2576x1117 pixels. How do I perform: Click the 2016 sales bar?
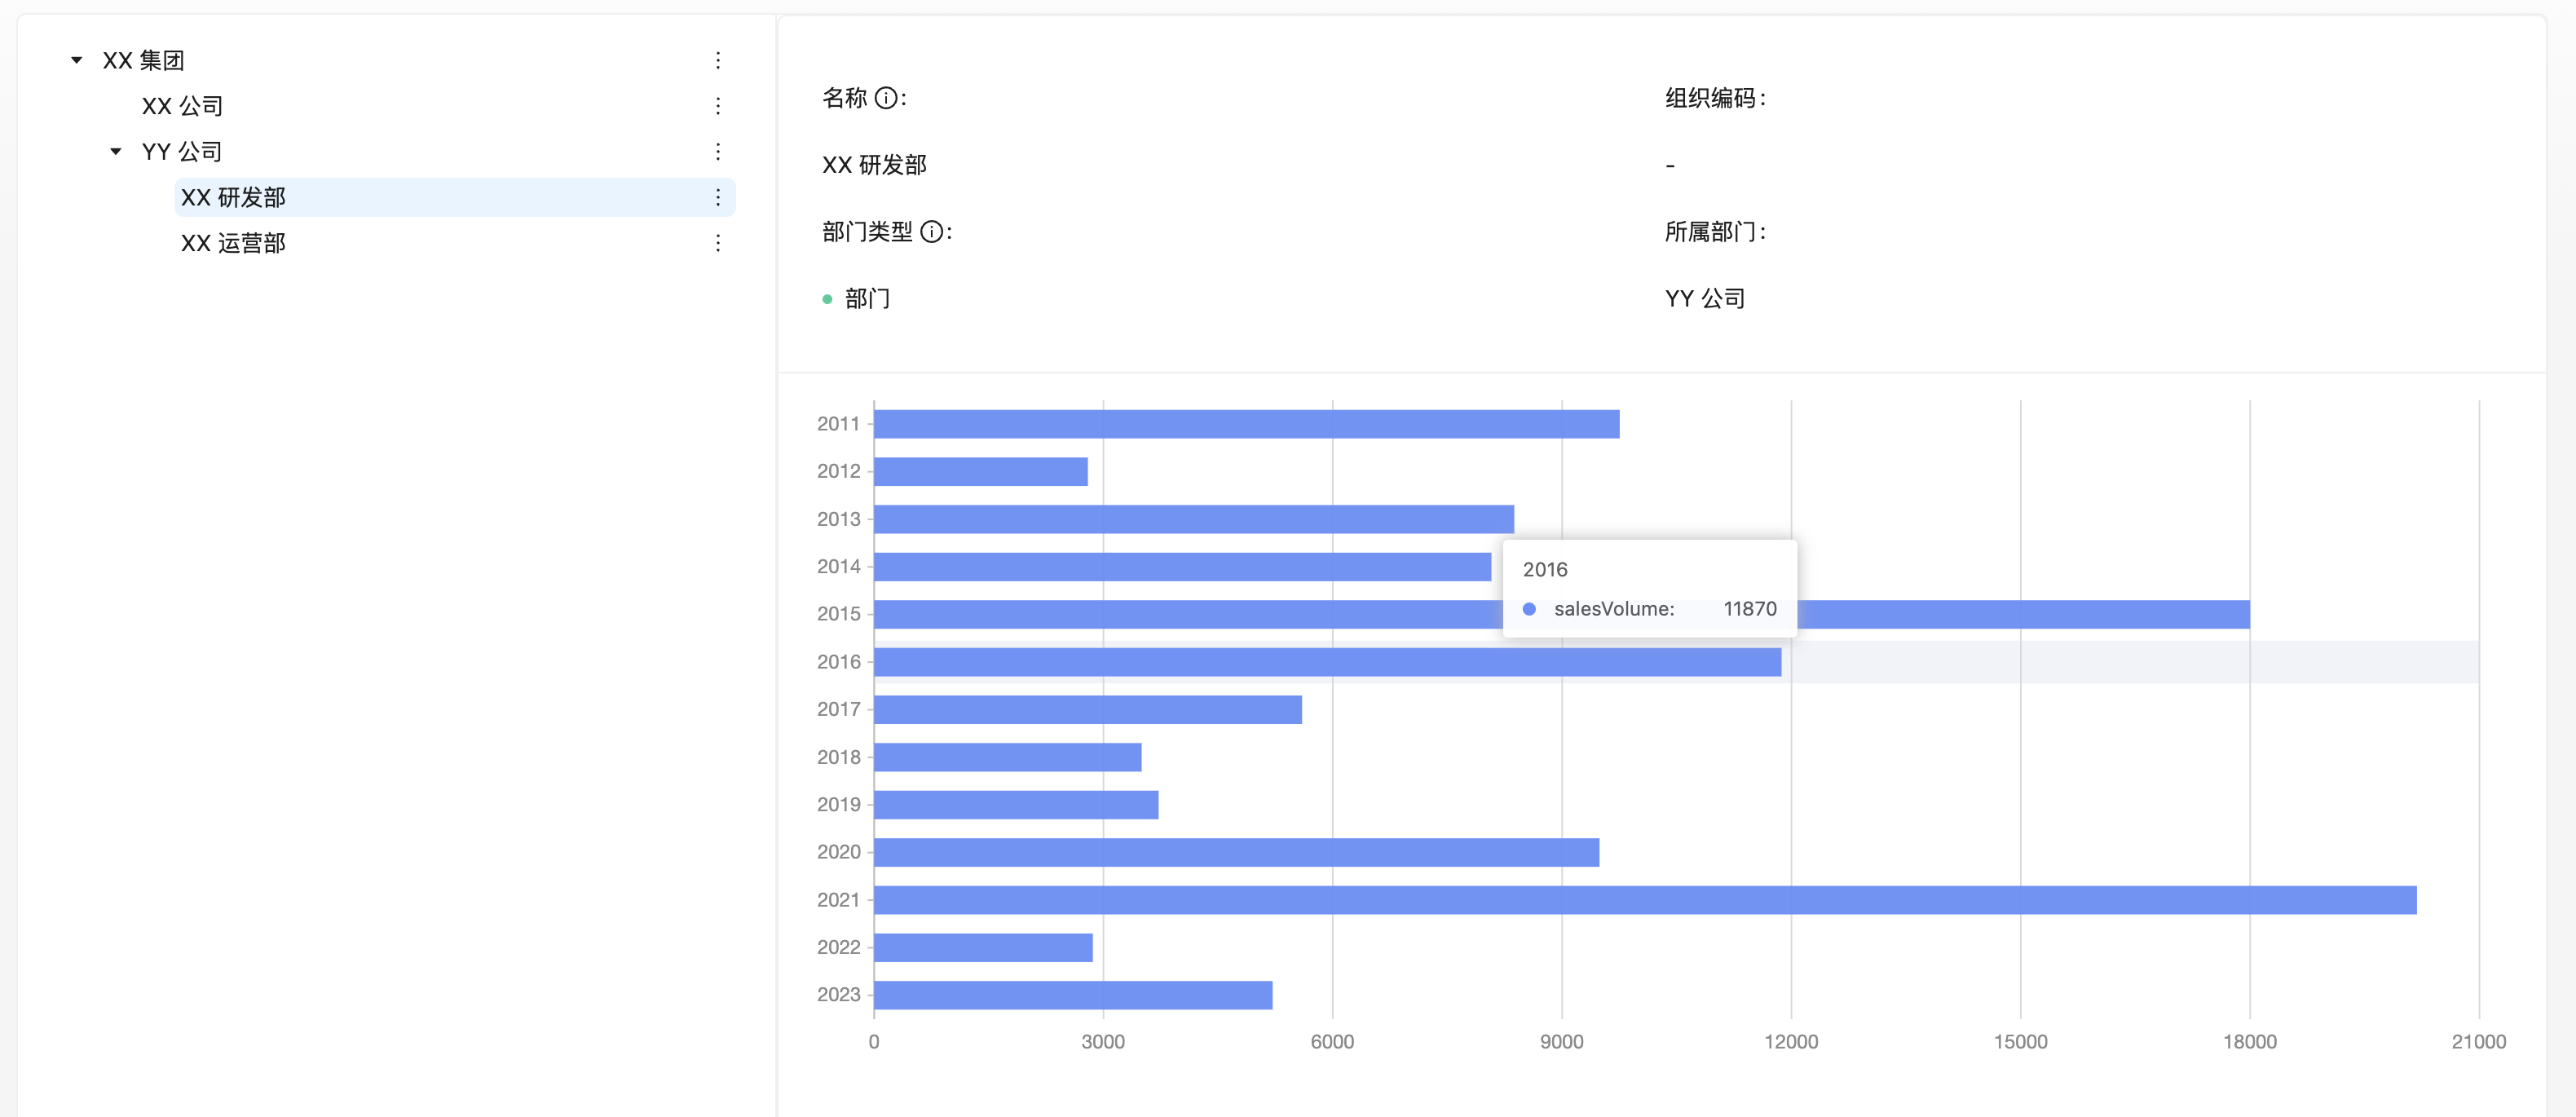[1327, 662]
